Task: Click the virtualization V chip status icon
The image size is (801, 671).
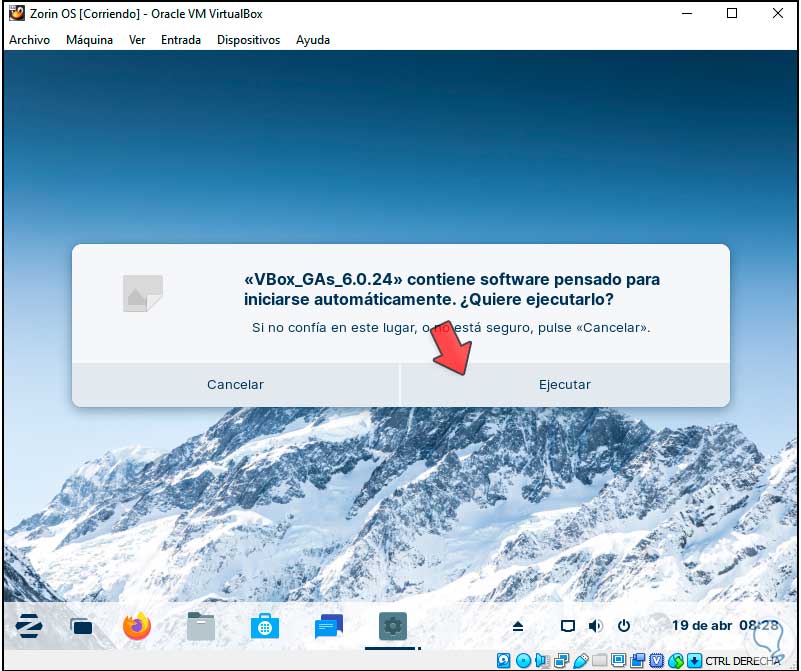Action: point(656,661)
